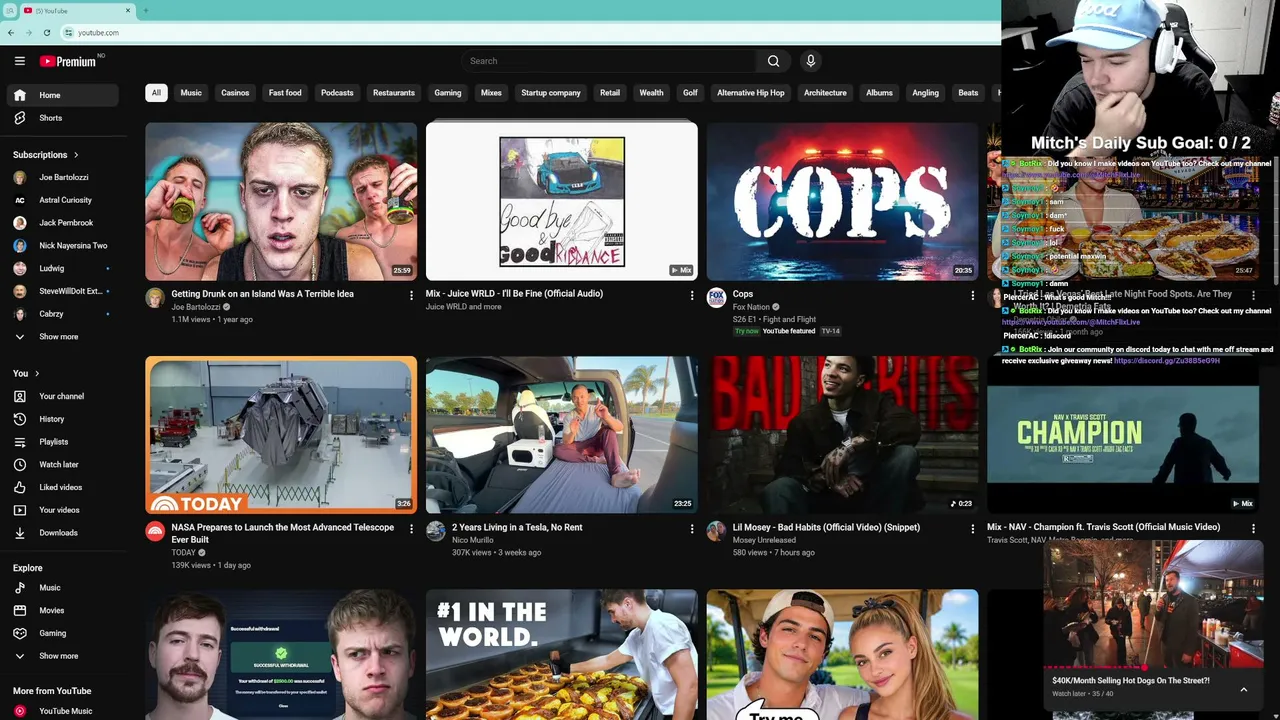Select the Podcasts filter chip
The image size is (1280, 720).
[337, 93]
